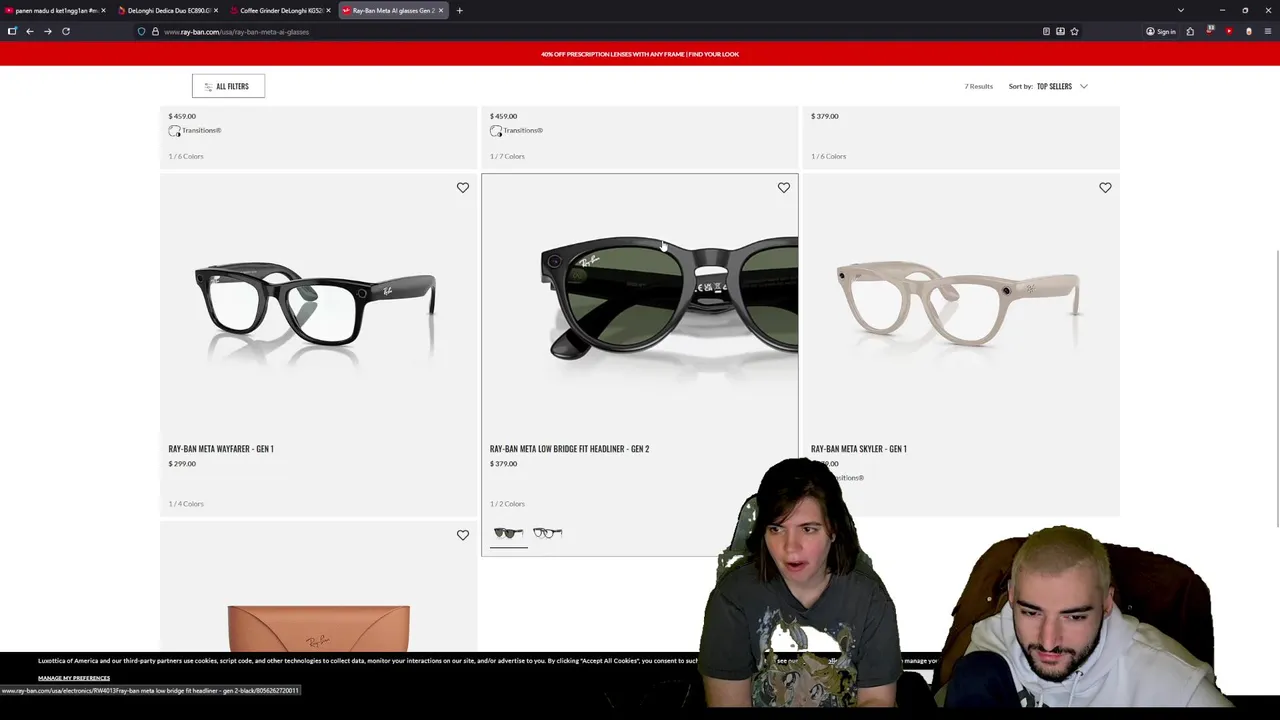Click the $379.00 Headliner Gen 2 price
The width and height of the screenshot is (1280, 720).
coord(503,464)
